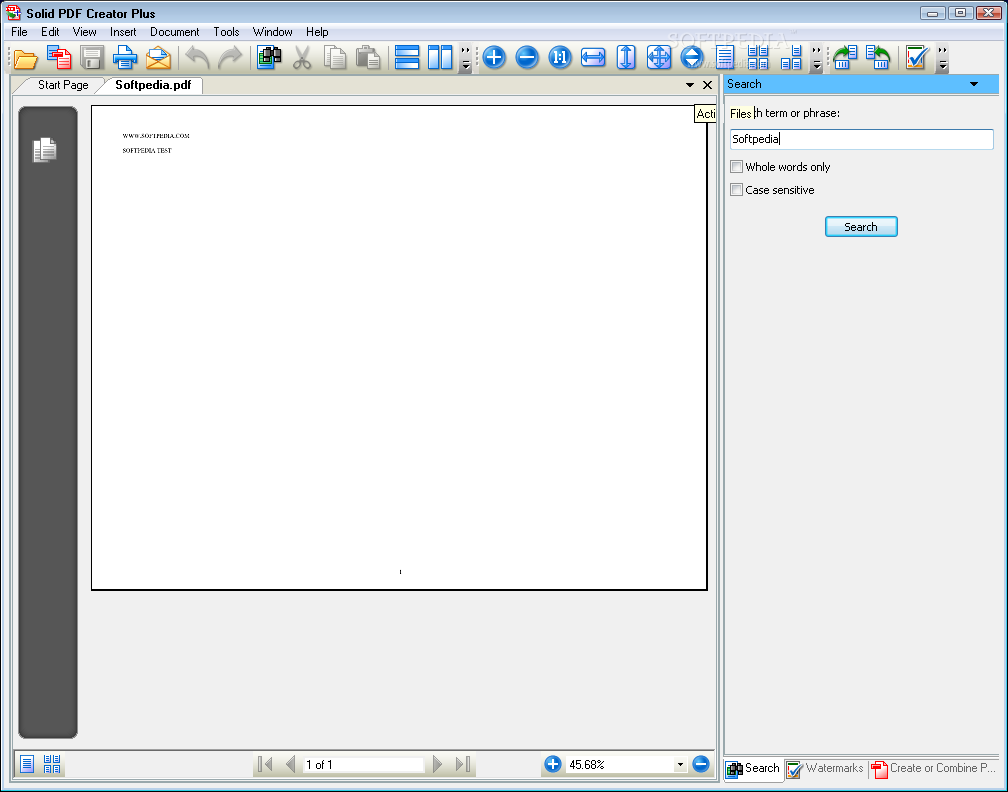Click the Print icon
Image resolution: width=1008 pixels, height=792 pixels.
click(125, 58)
